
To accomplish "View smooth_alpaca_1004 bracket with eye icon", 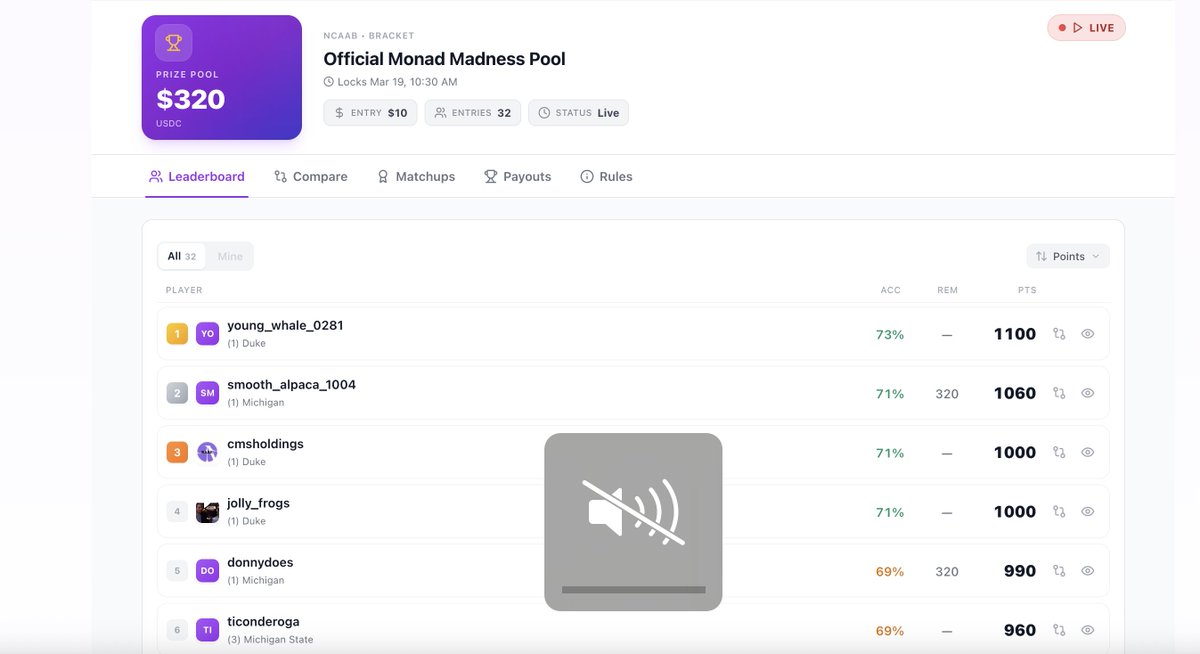I will (1088, 393).
